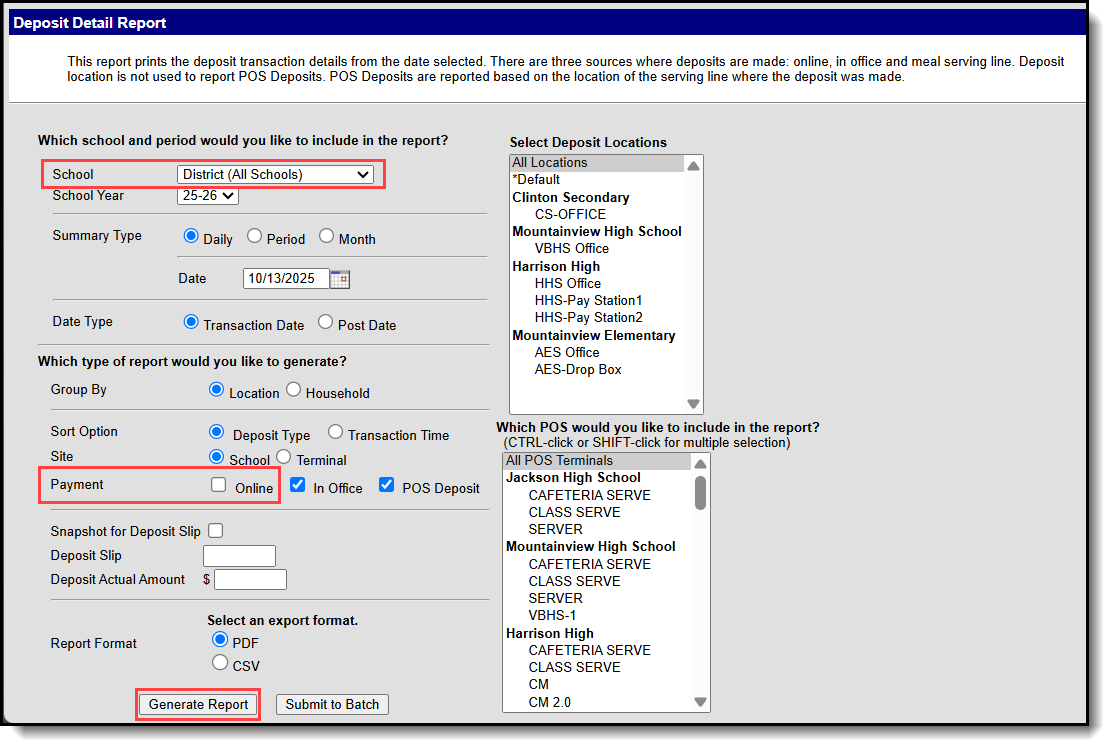Switch summary type to Month
The height and width of the screenshot is (751, 1114).
pyautogui.click(x=324, y=237)
